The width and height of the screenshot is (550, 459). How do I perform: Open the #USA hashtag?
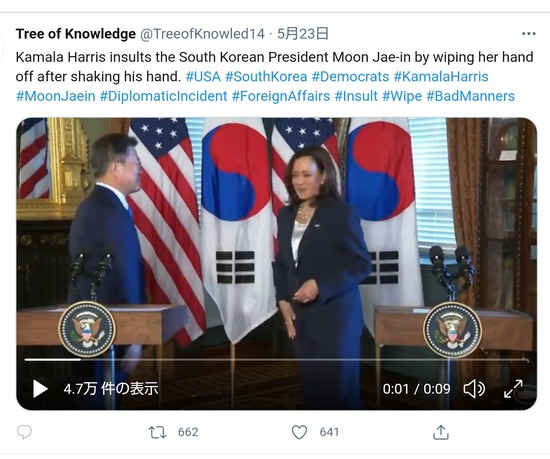(x=203, y=76)
